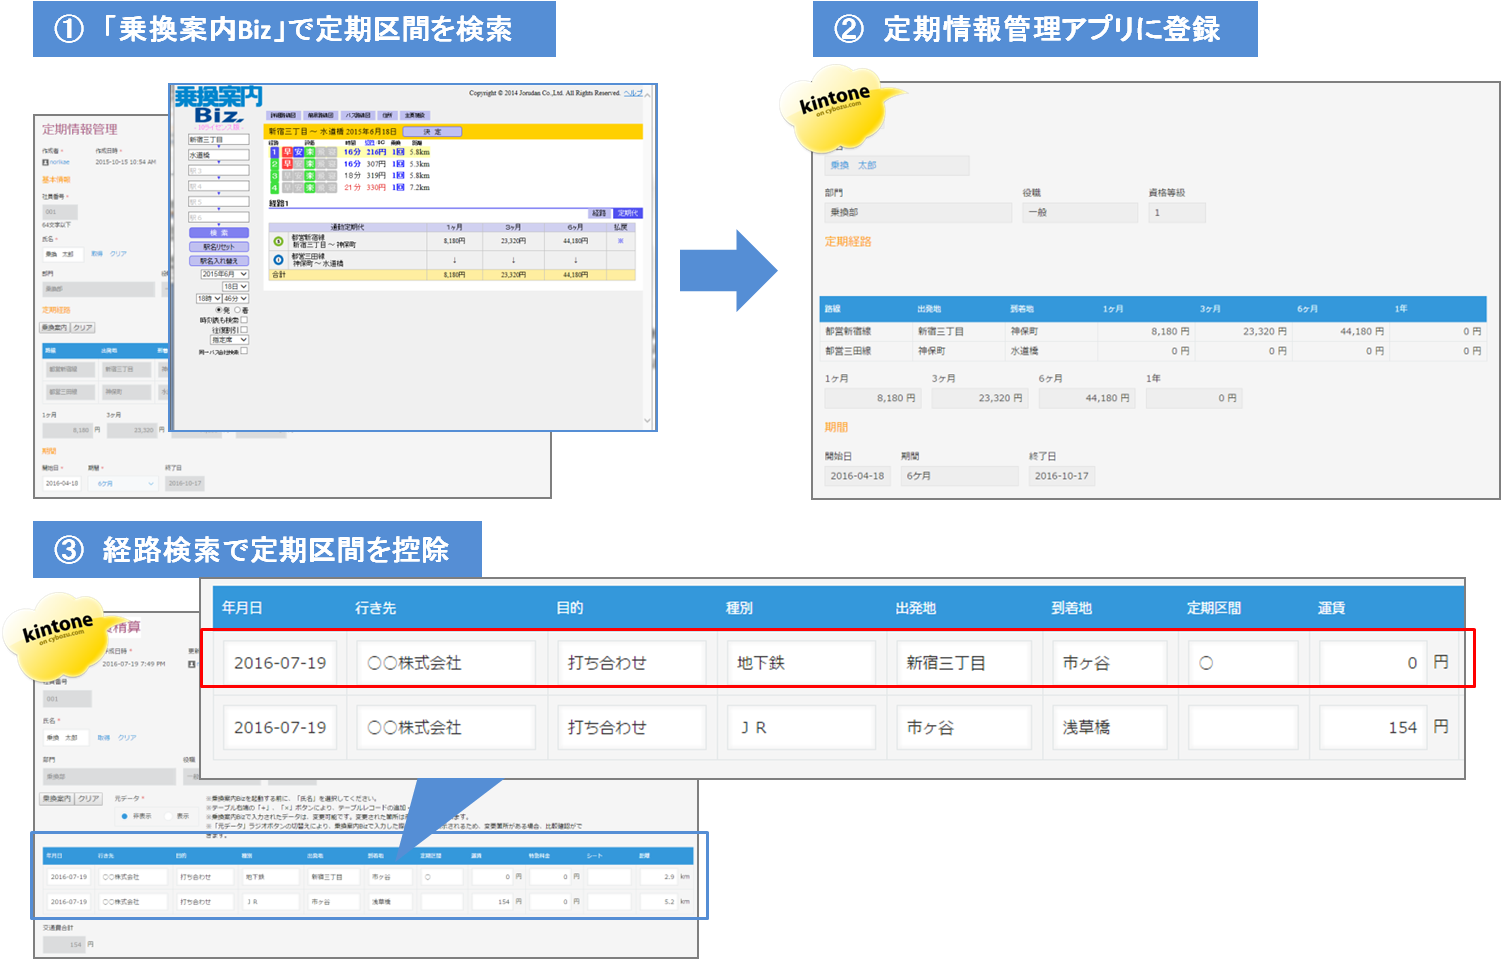Image resolution: width=1502 pixels, height=960 pixels.
Task: Open the 46分 minute dropdown
Action: (235, 298)
